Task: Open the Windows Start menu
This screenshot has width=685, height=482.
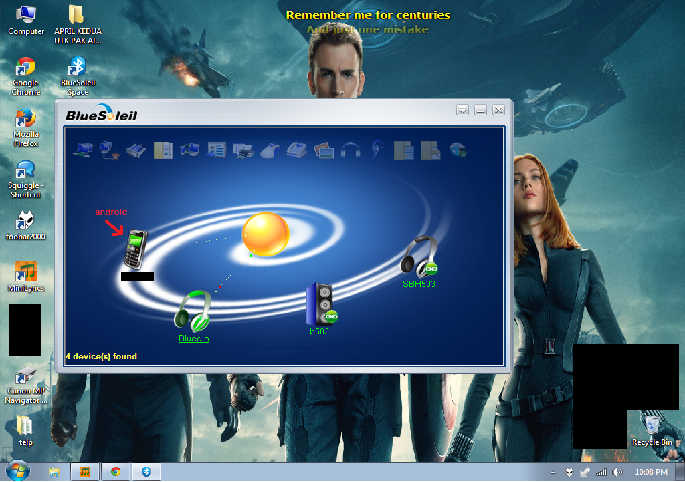Action: [x=17, y=472]
